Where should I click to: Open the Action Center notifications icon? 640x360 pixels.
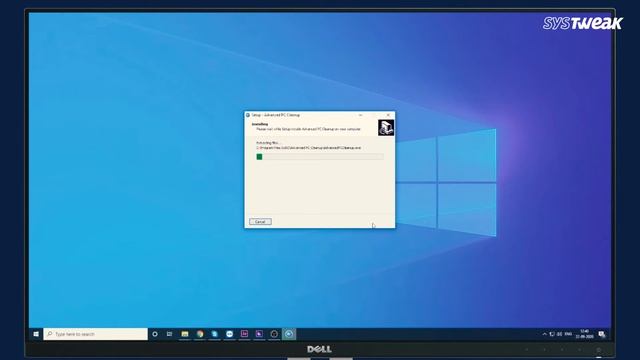[x=602, y=334]
